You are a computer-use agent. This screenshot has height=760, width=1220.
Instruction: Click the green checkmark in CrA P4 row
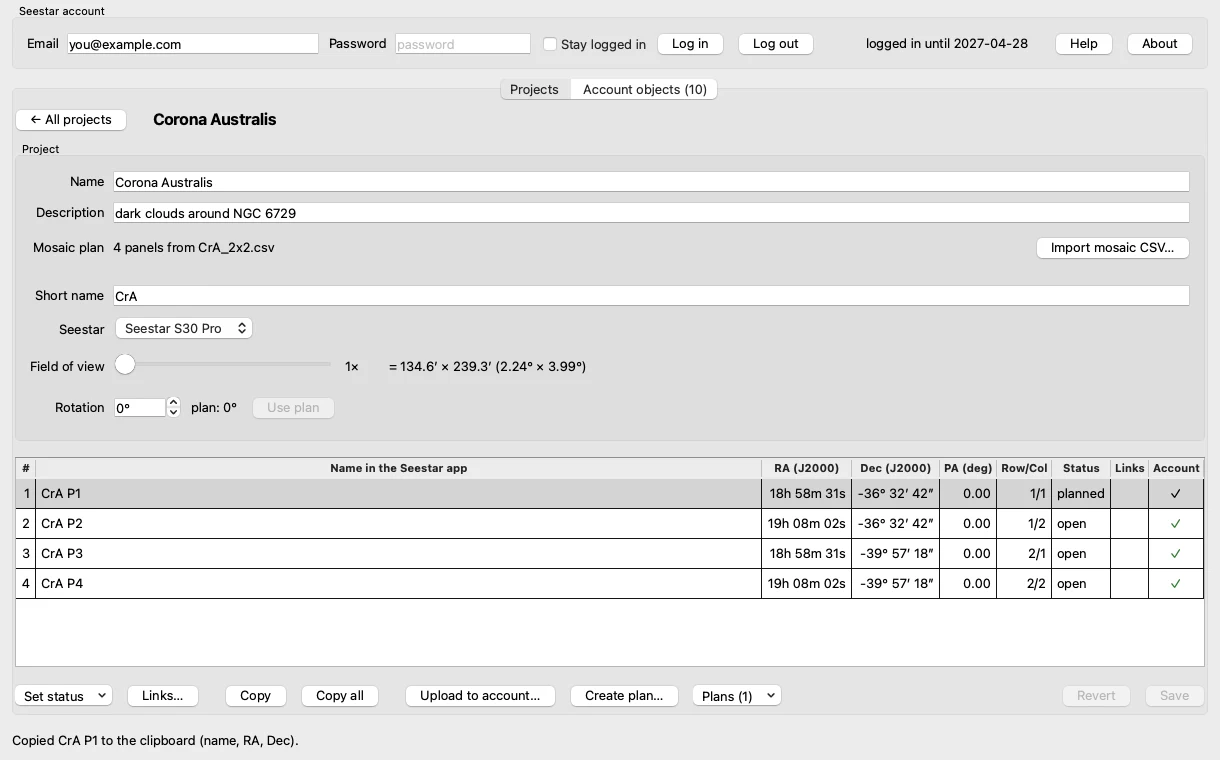(x=1176, y=584)
